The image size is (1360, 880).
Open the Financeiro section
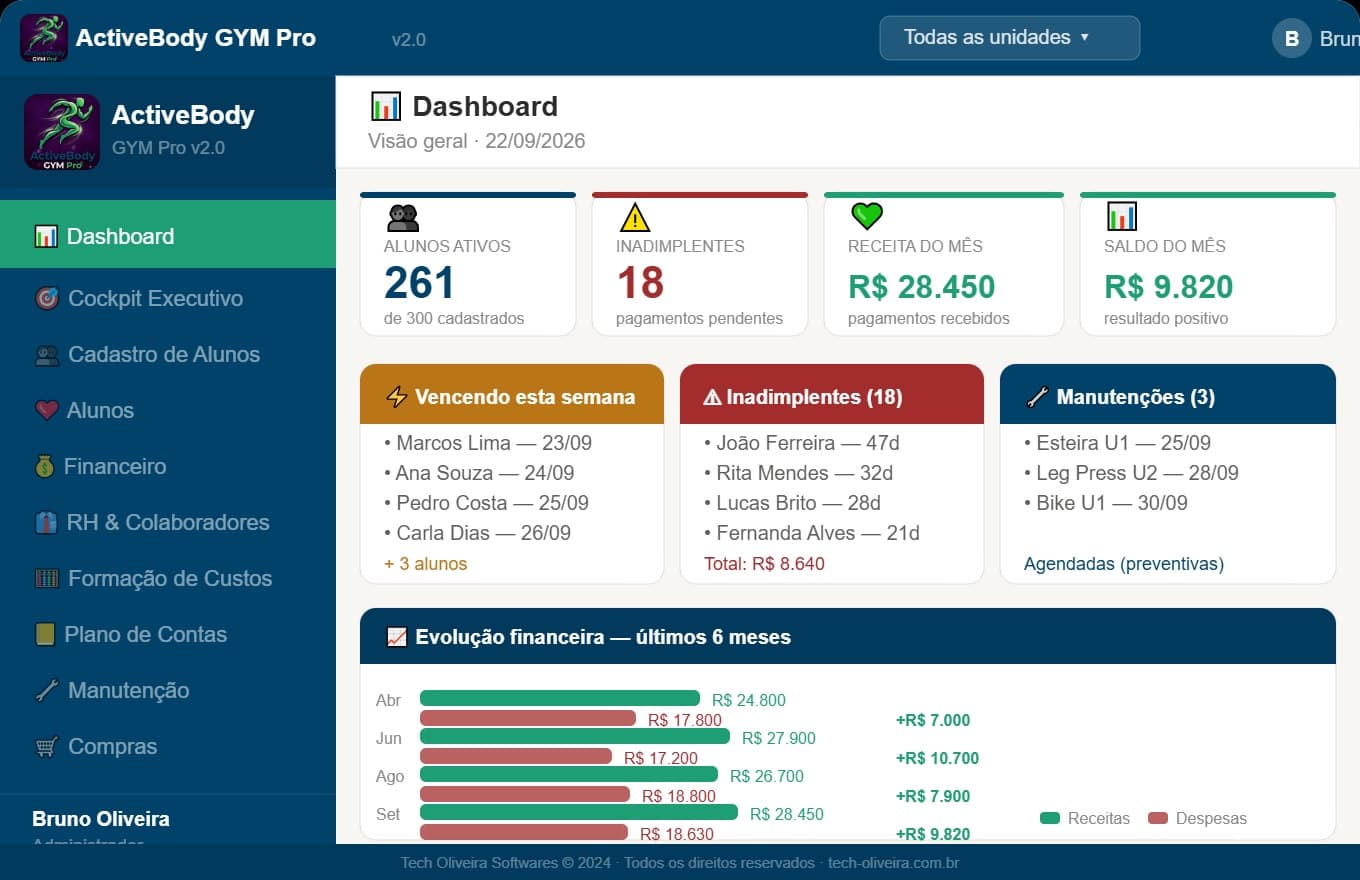(x=168, y=466)
